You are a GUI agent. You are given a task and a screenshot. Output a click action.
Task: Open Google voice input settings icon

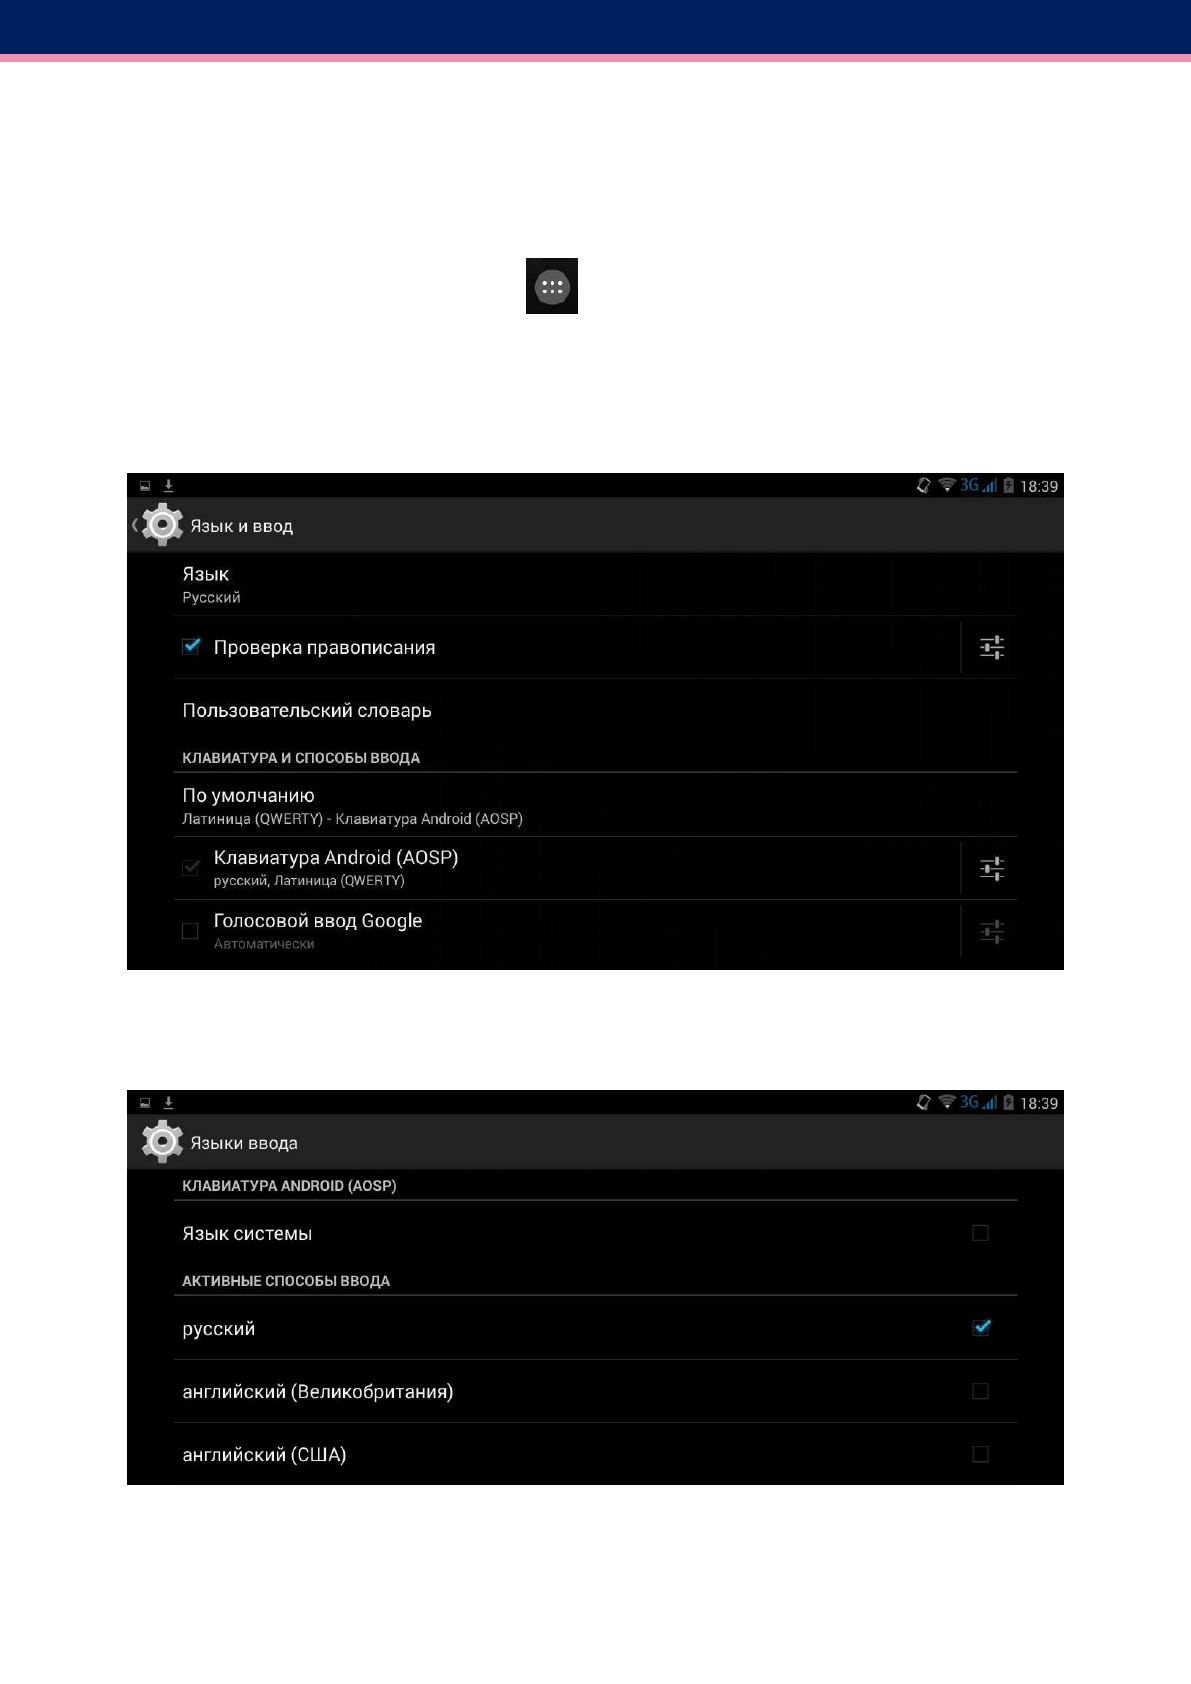coord(991,931)
